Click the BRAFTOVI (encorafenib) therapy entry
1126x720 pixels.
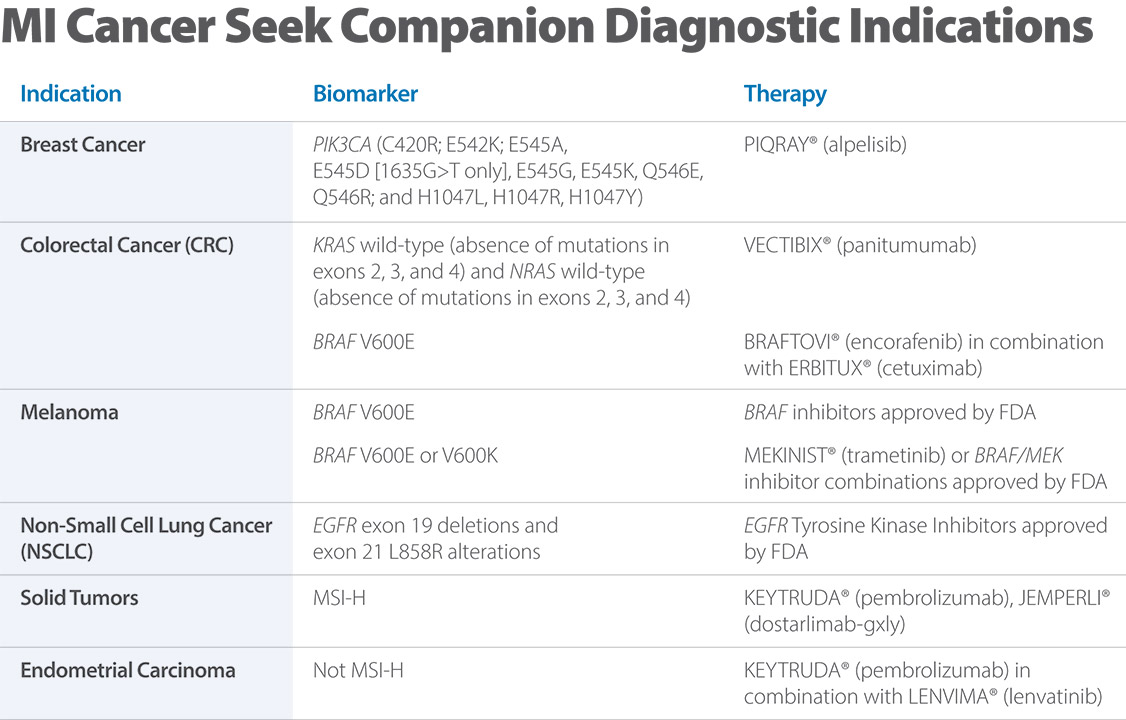(923, 354)
